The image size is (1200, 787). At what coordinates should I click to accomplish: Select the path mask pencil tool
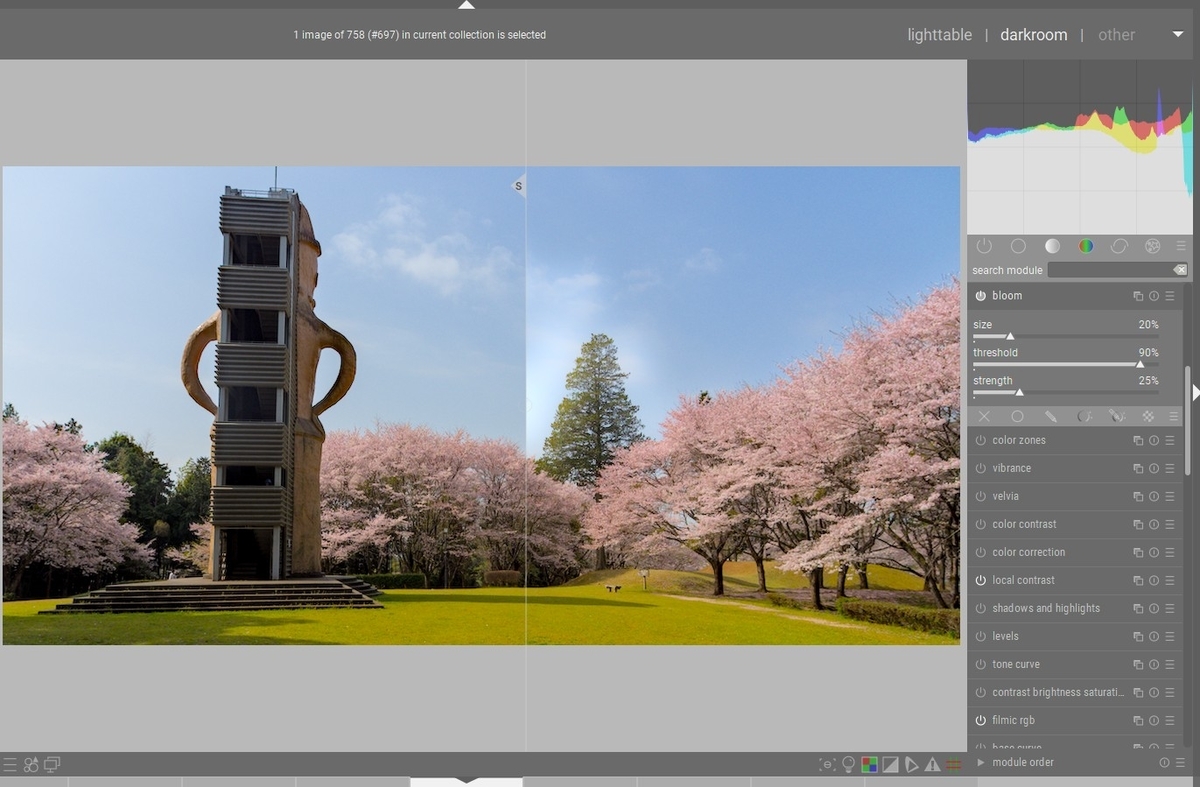click(1052, 416)
